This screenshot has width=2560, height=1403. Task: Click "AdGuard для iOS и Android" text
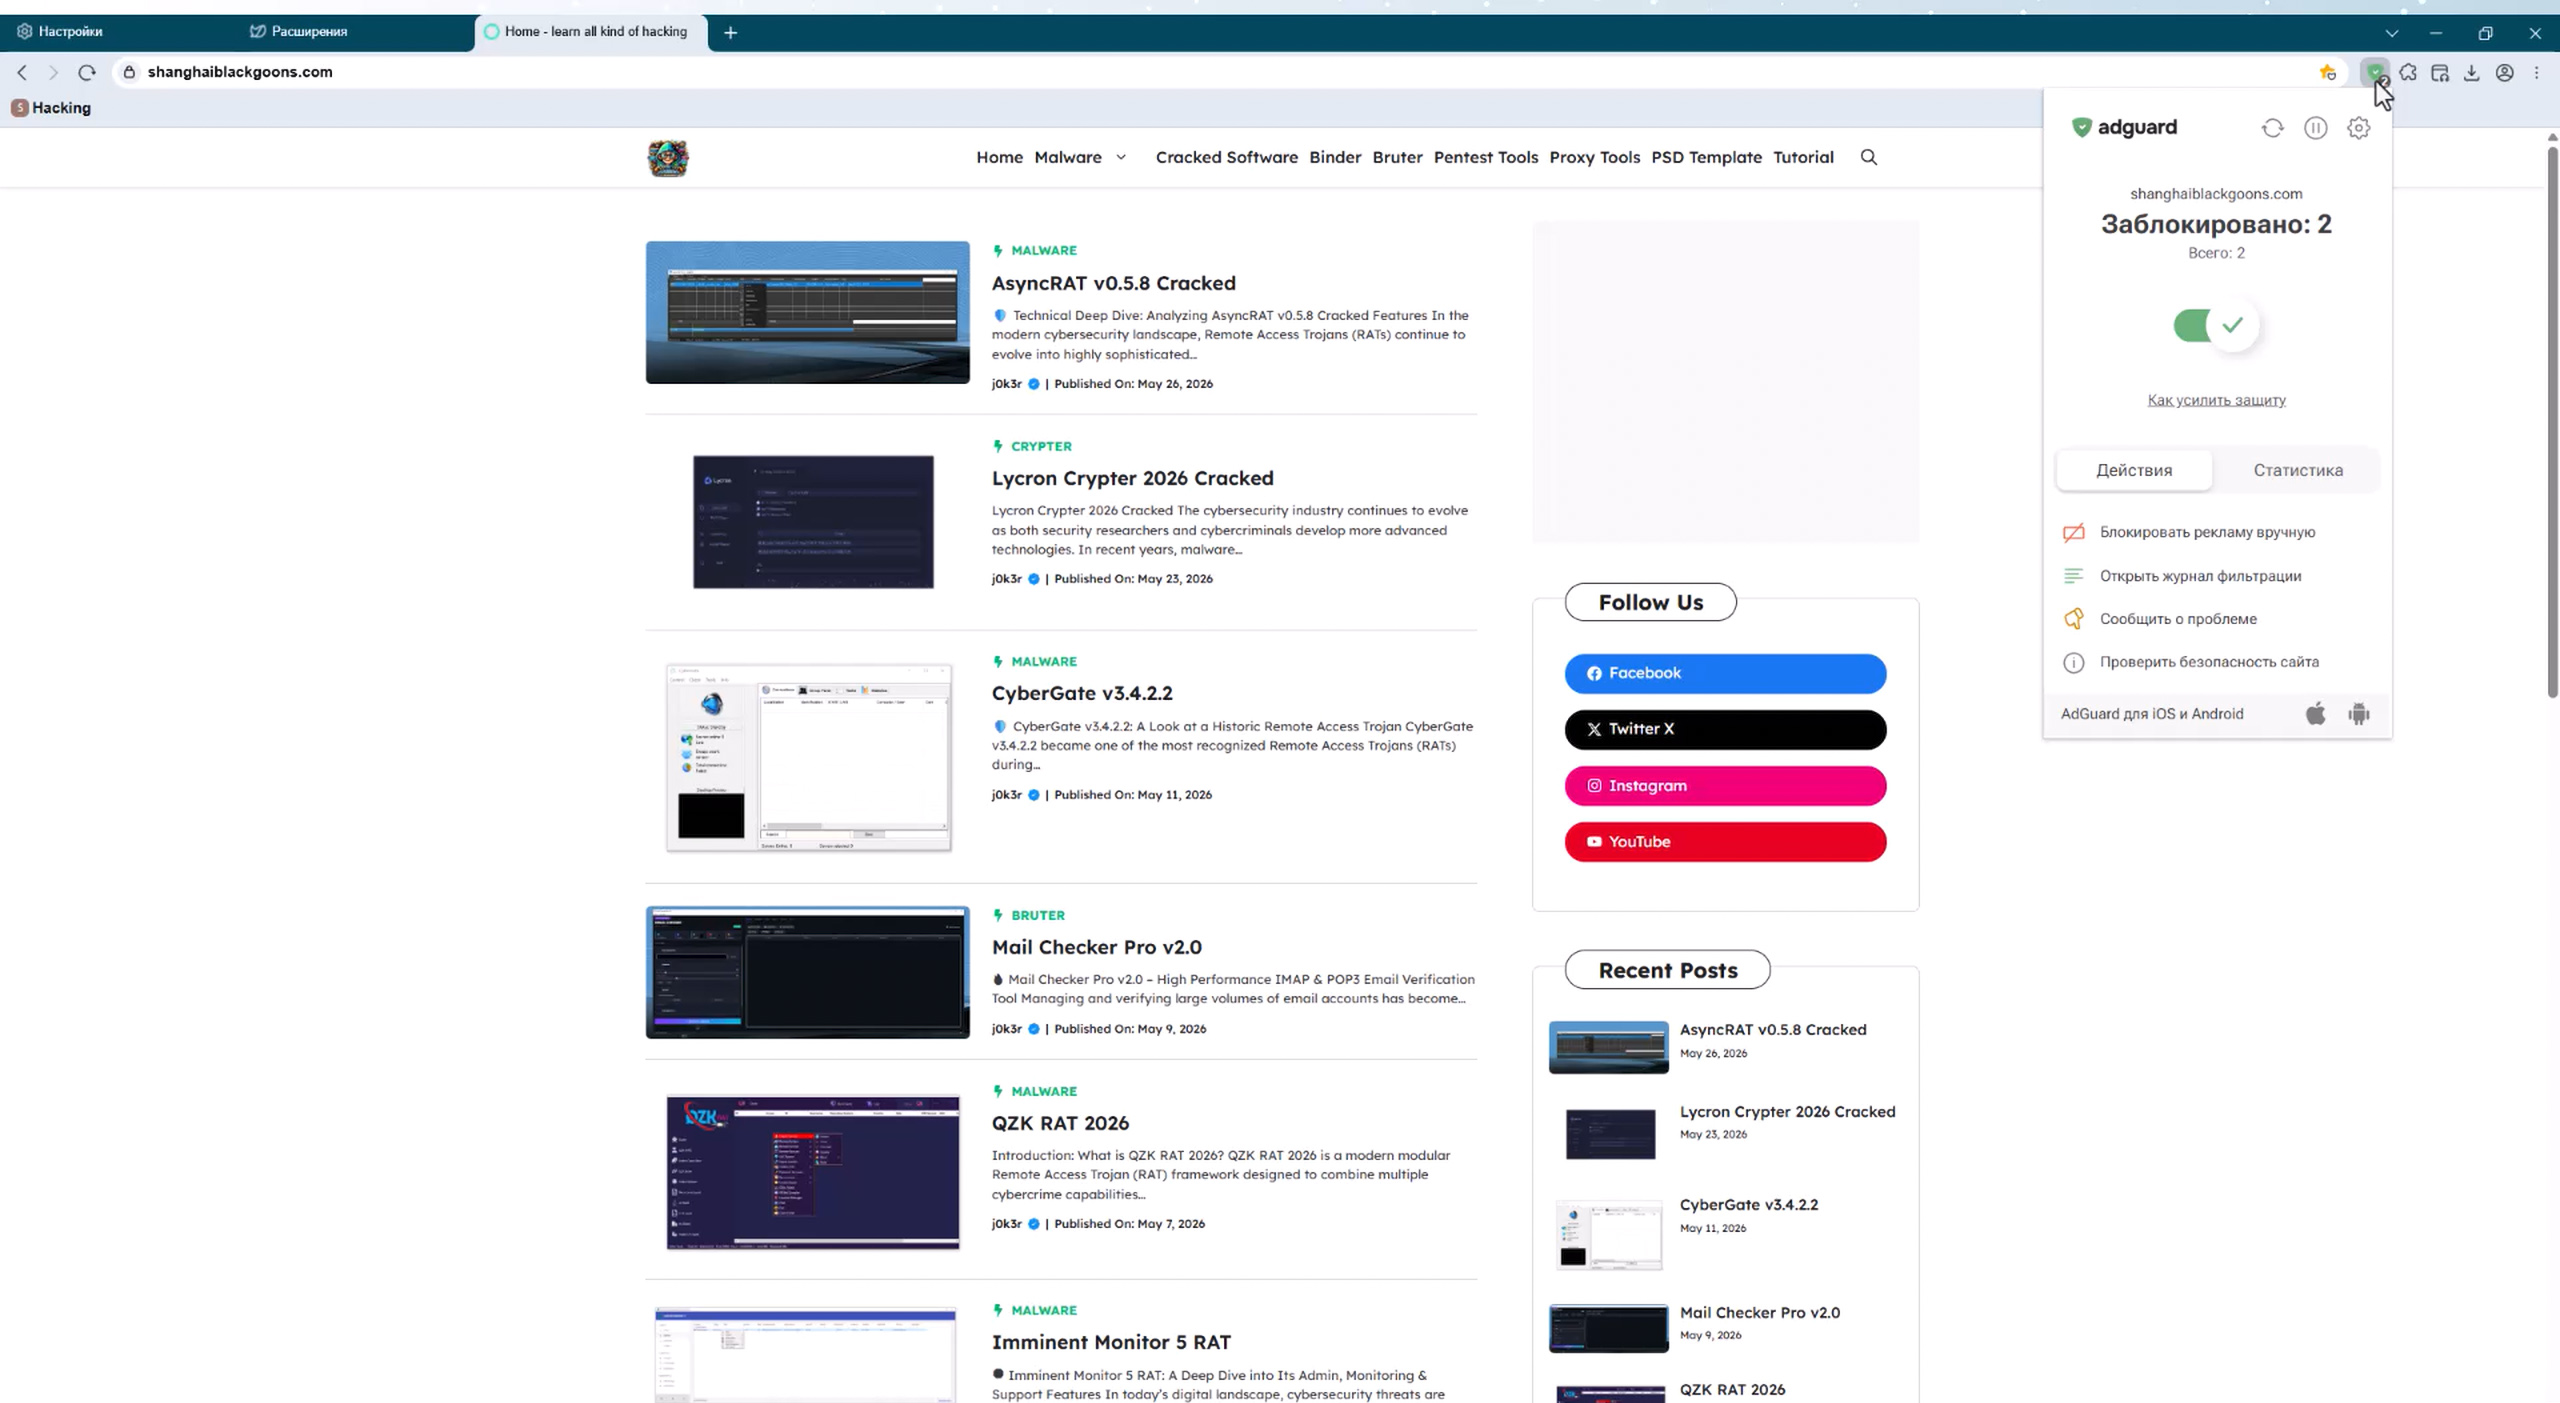2152,714
